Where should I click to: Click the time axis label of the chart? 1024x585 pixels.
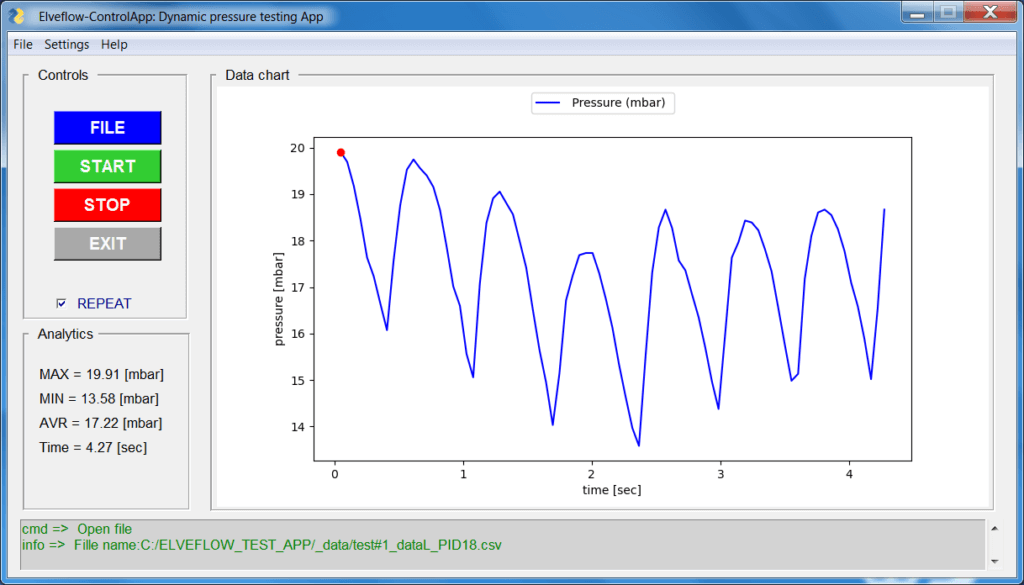pyautogui.click(x=611, y=490)
